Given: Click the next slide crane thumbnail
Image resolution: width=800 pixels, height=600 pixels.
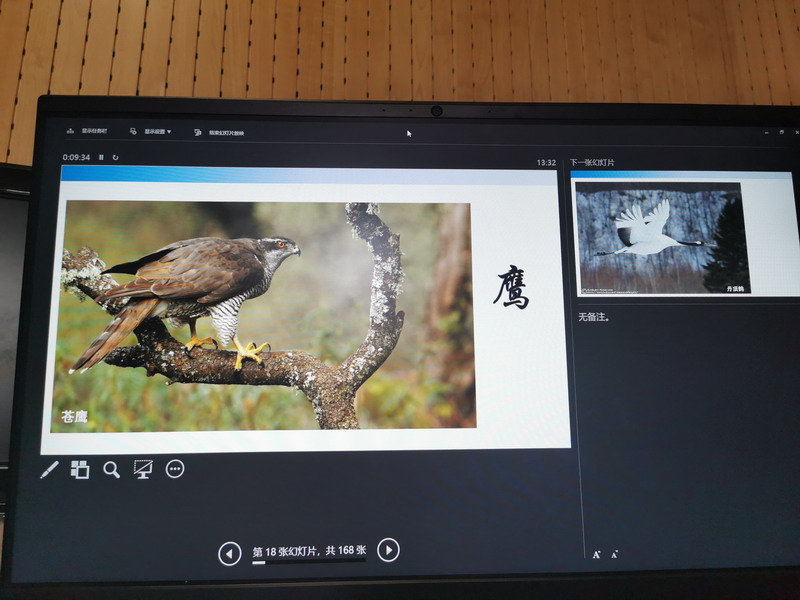Looking at the screenshot, I should [x=662, y=238].
